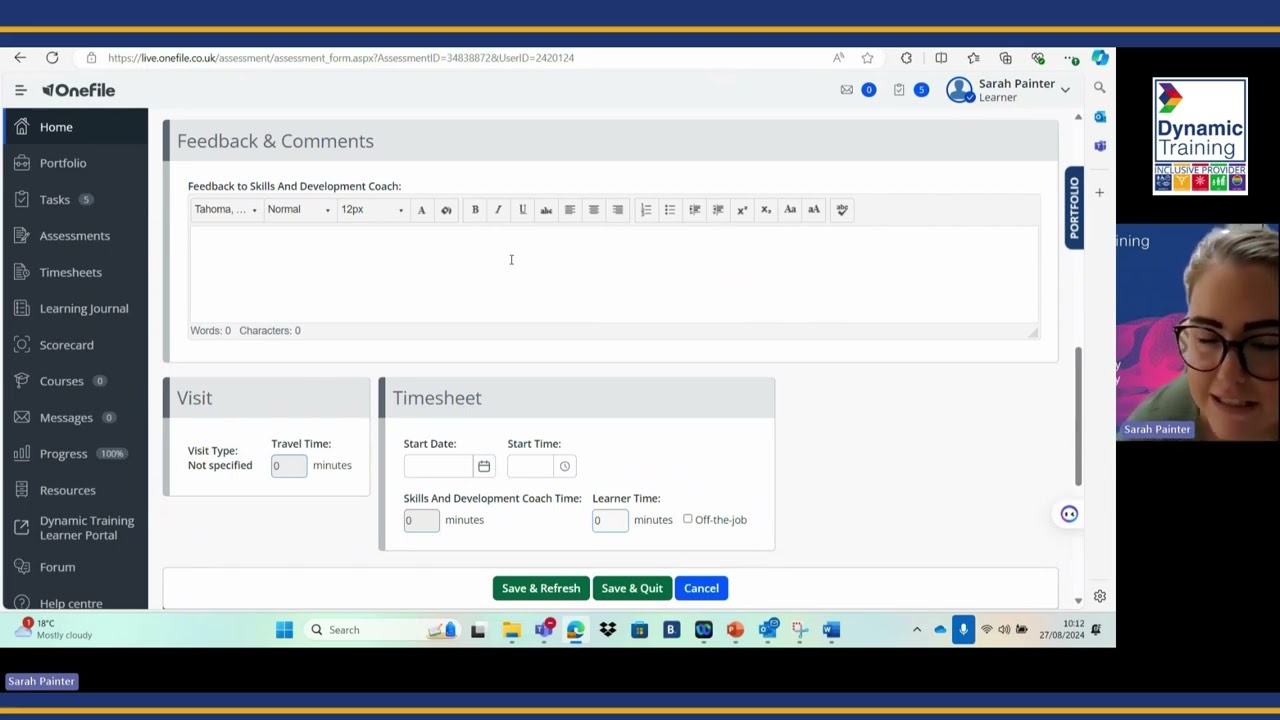This screenshot has height=720, width=1280.
Task: Open Progress in the sidebar
Action: [x=75, y=454]
